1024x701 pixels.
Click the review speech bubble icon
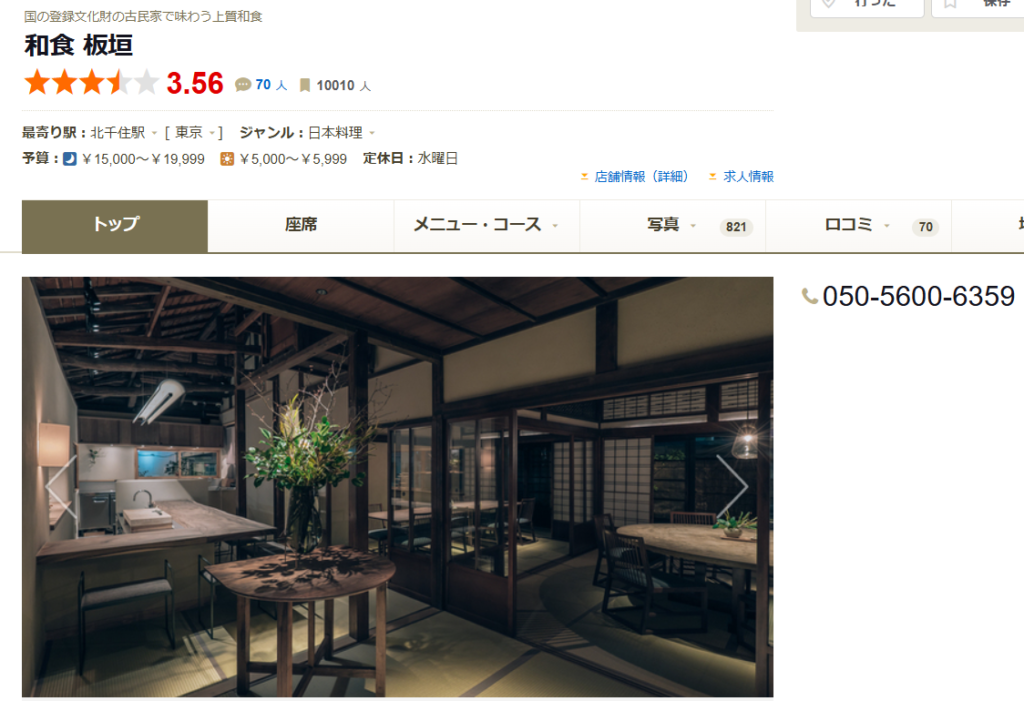point(243,85)
